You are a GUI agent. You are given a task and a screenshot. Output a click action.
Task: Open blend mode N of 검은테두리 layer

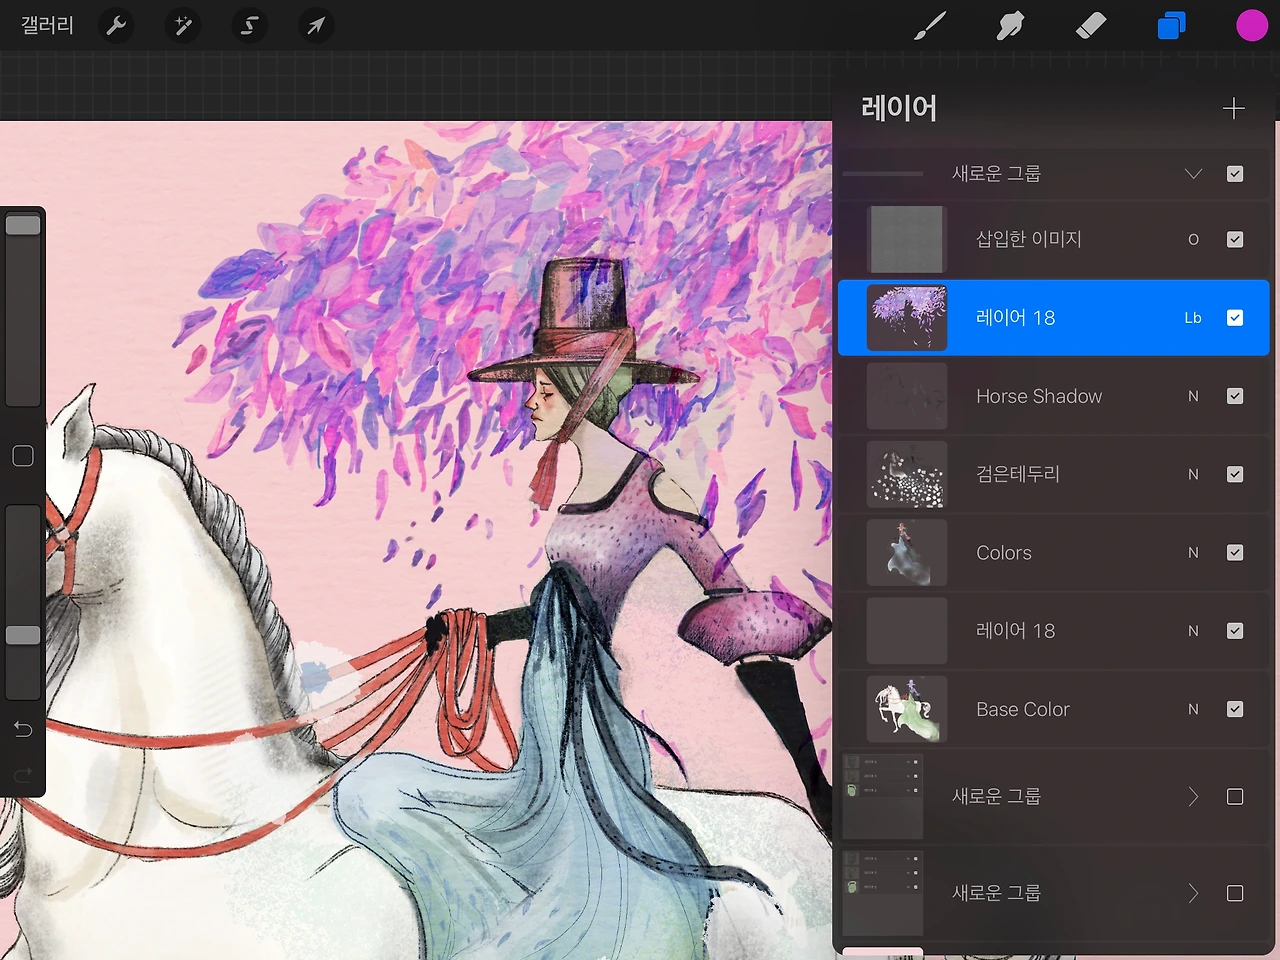tap(1193, 474)
